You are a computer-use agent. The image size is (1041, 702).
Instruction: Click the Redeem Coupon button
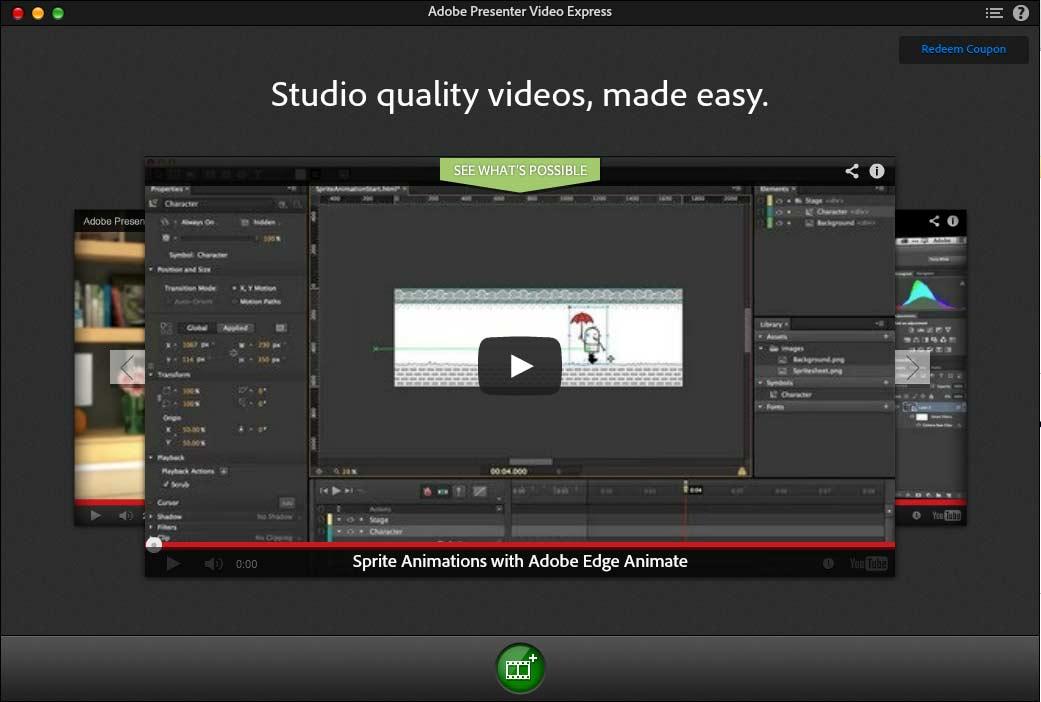963,49
